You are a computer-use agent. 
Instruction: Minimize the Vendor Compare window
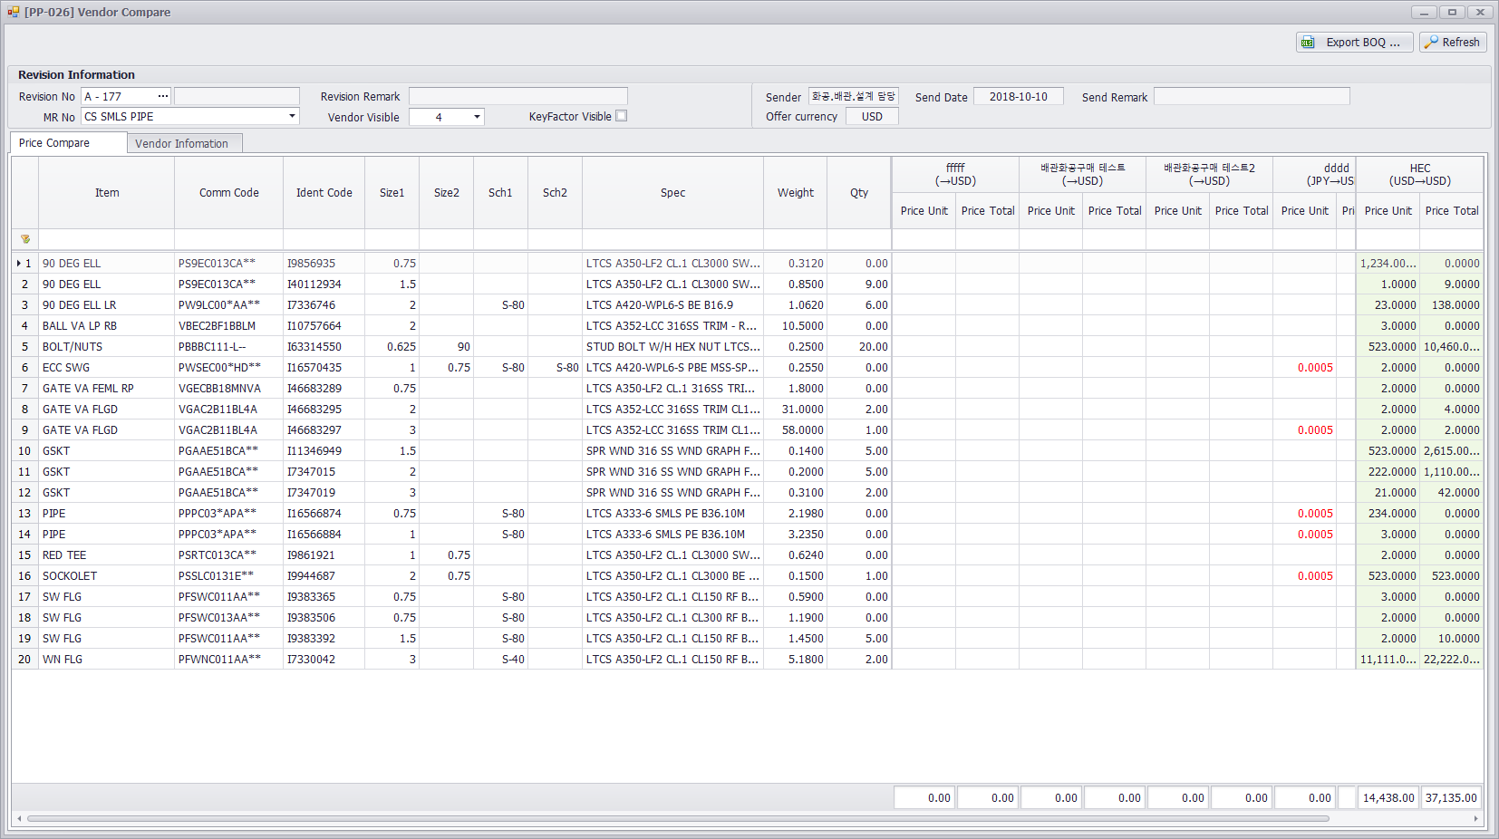[x=1423, y=12]
